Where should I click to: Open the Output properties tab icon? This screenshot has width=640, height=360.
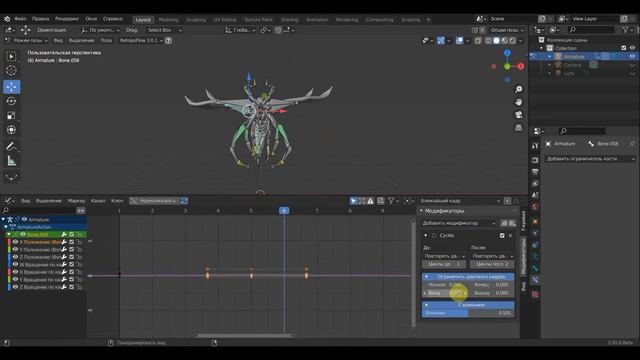[x=535, y=172]
